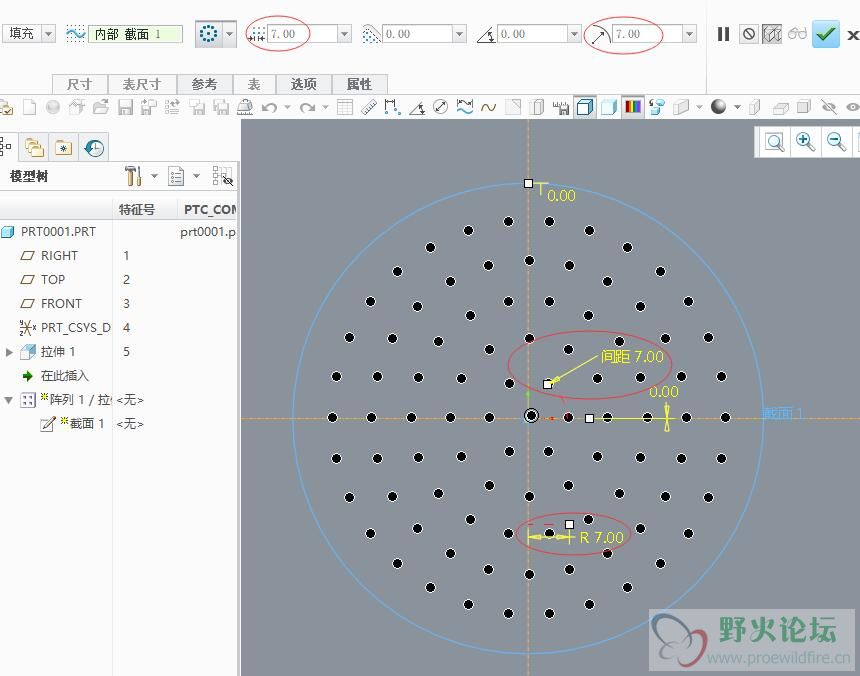Click the circular fill grid template icon
This screenshot has height=676, width=860.
(x=208, y=34)
